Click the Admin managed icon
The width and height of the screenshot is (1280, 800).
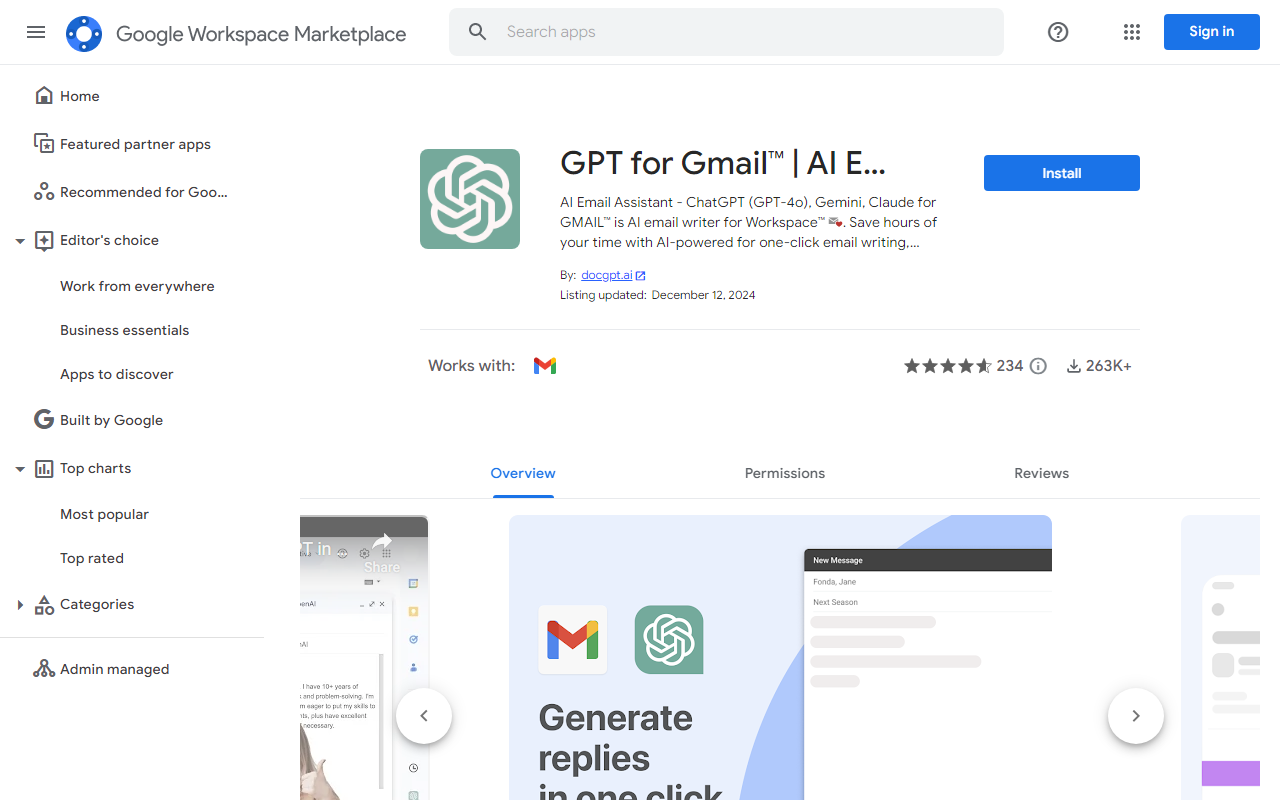point(44,669)
